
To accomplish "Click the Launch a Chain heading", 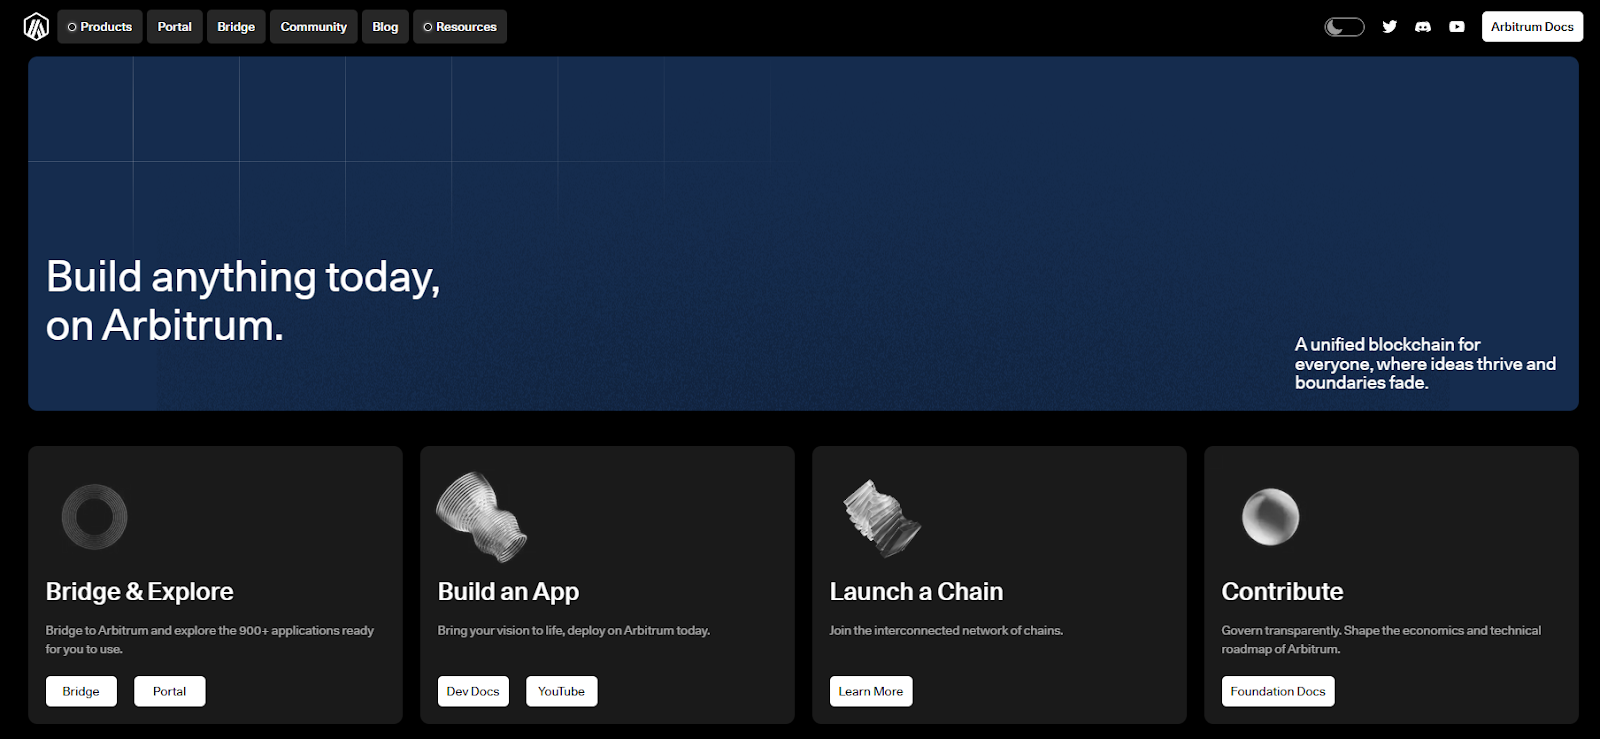I will tap(916, 592).
